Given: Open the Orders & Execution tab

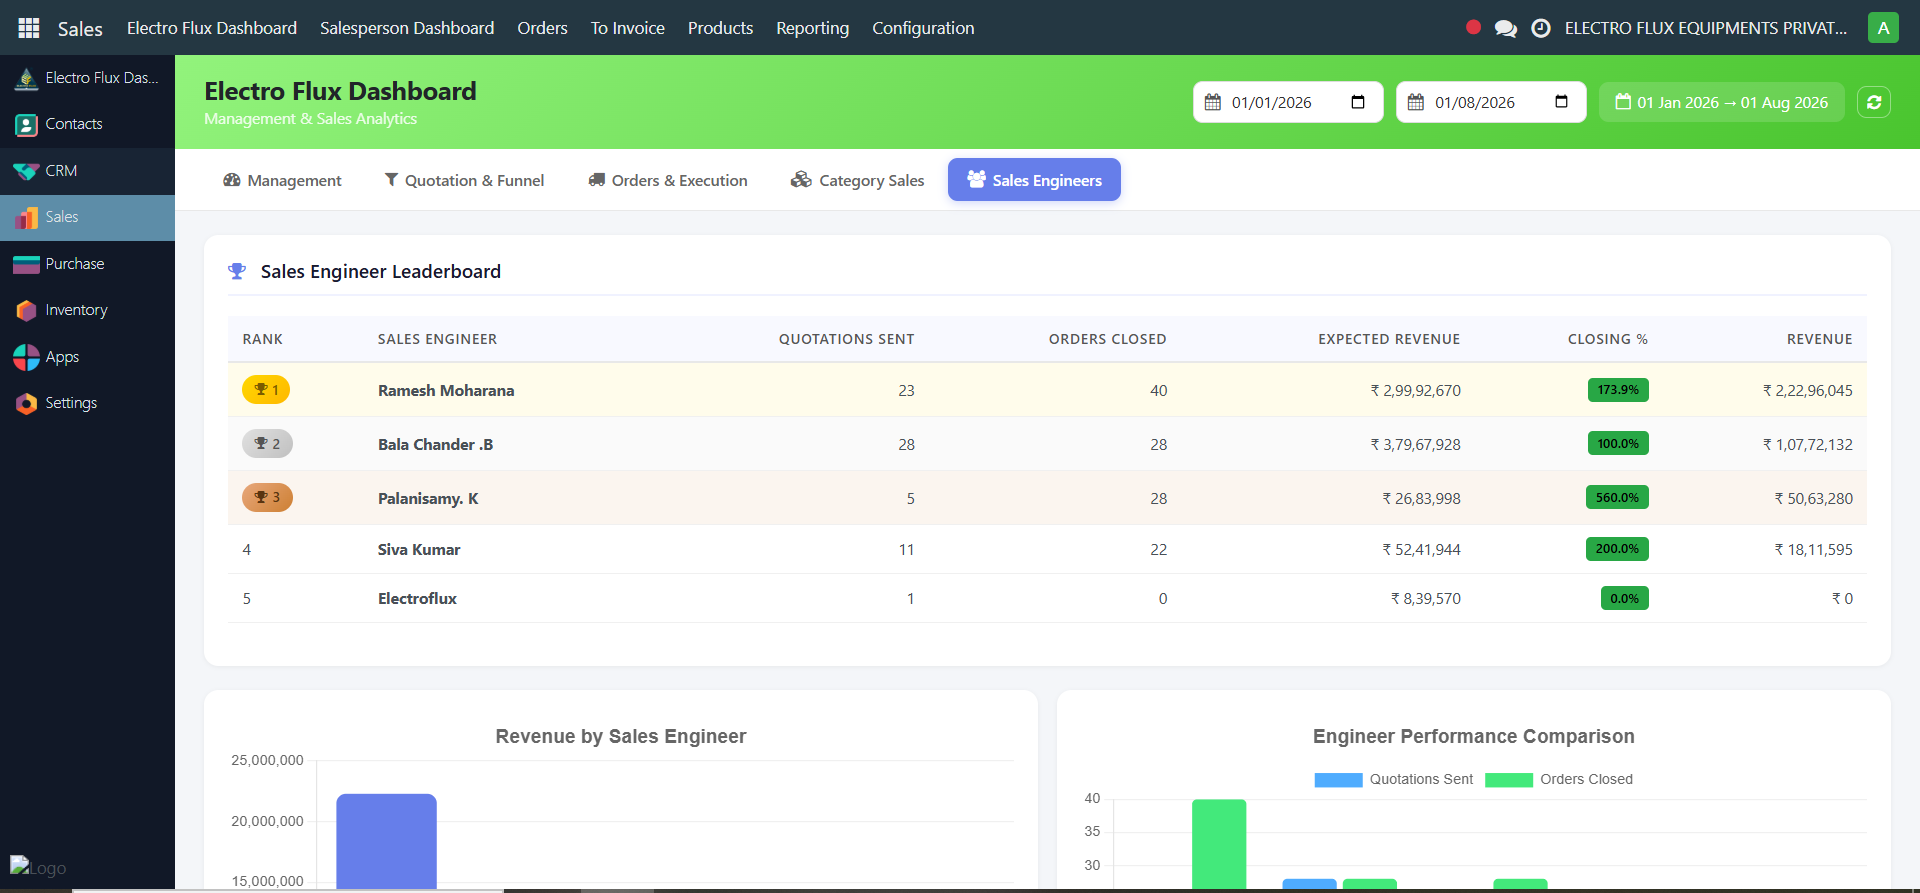Looking at the screenshot, I should pos(668,180).
